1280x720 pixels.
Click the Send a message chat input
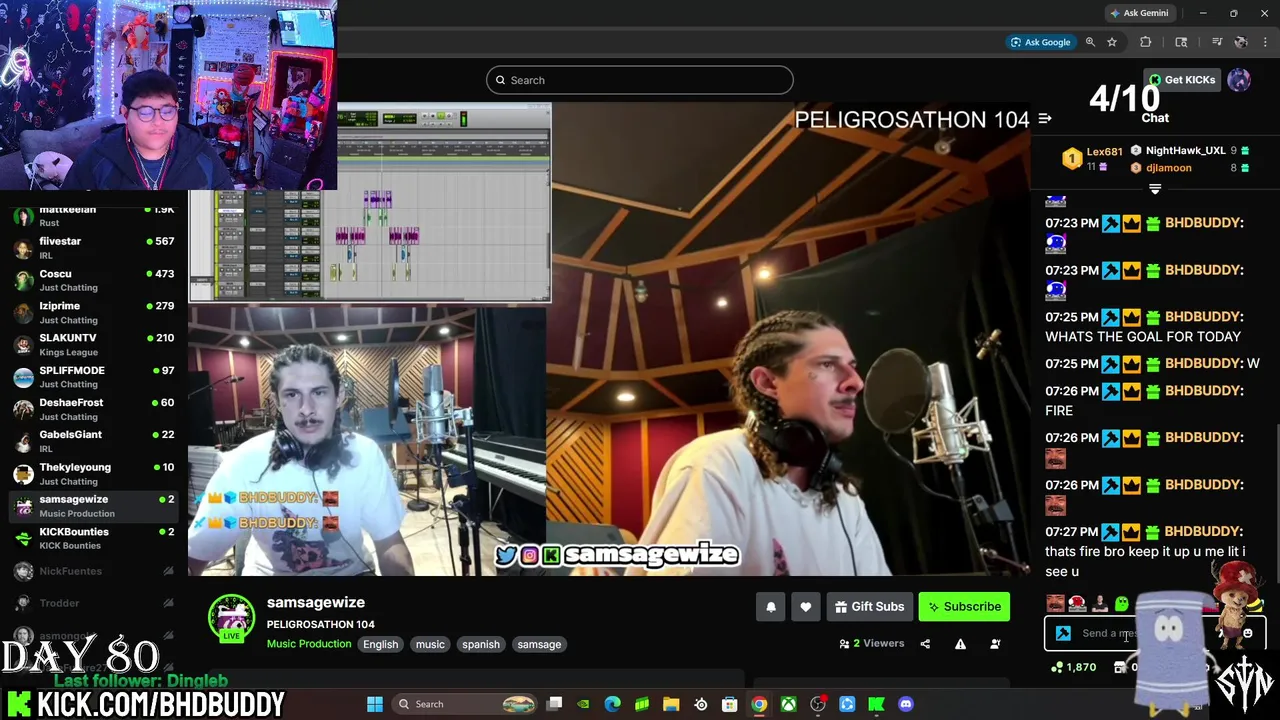[1155, 633]
